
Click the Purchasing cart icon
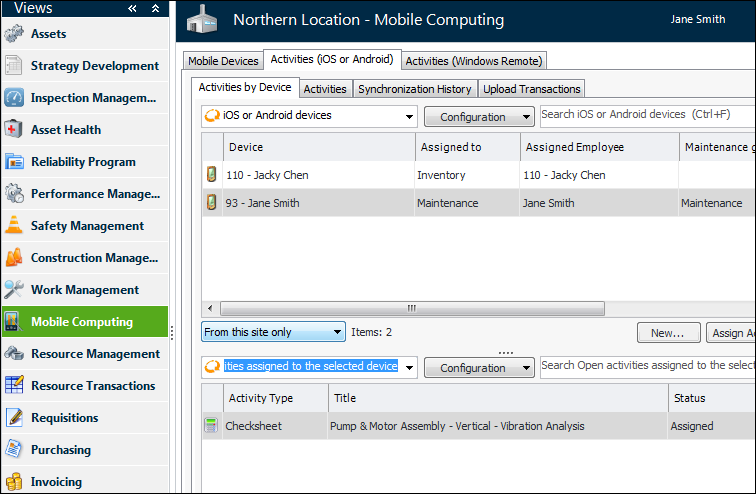point(13,450)
